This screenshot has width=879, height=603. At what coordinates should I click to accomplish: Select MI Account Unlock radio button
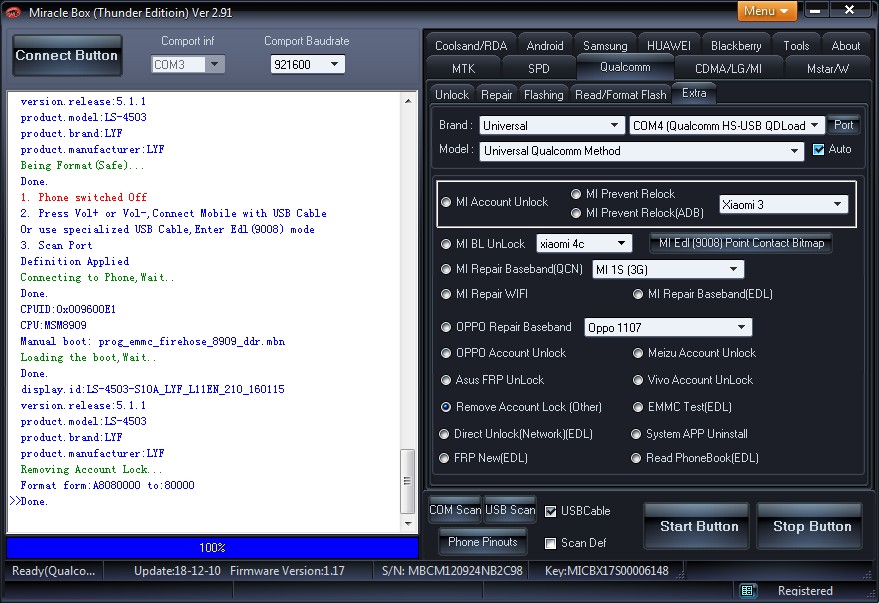coord(446,202)
